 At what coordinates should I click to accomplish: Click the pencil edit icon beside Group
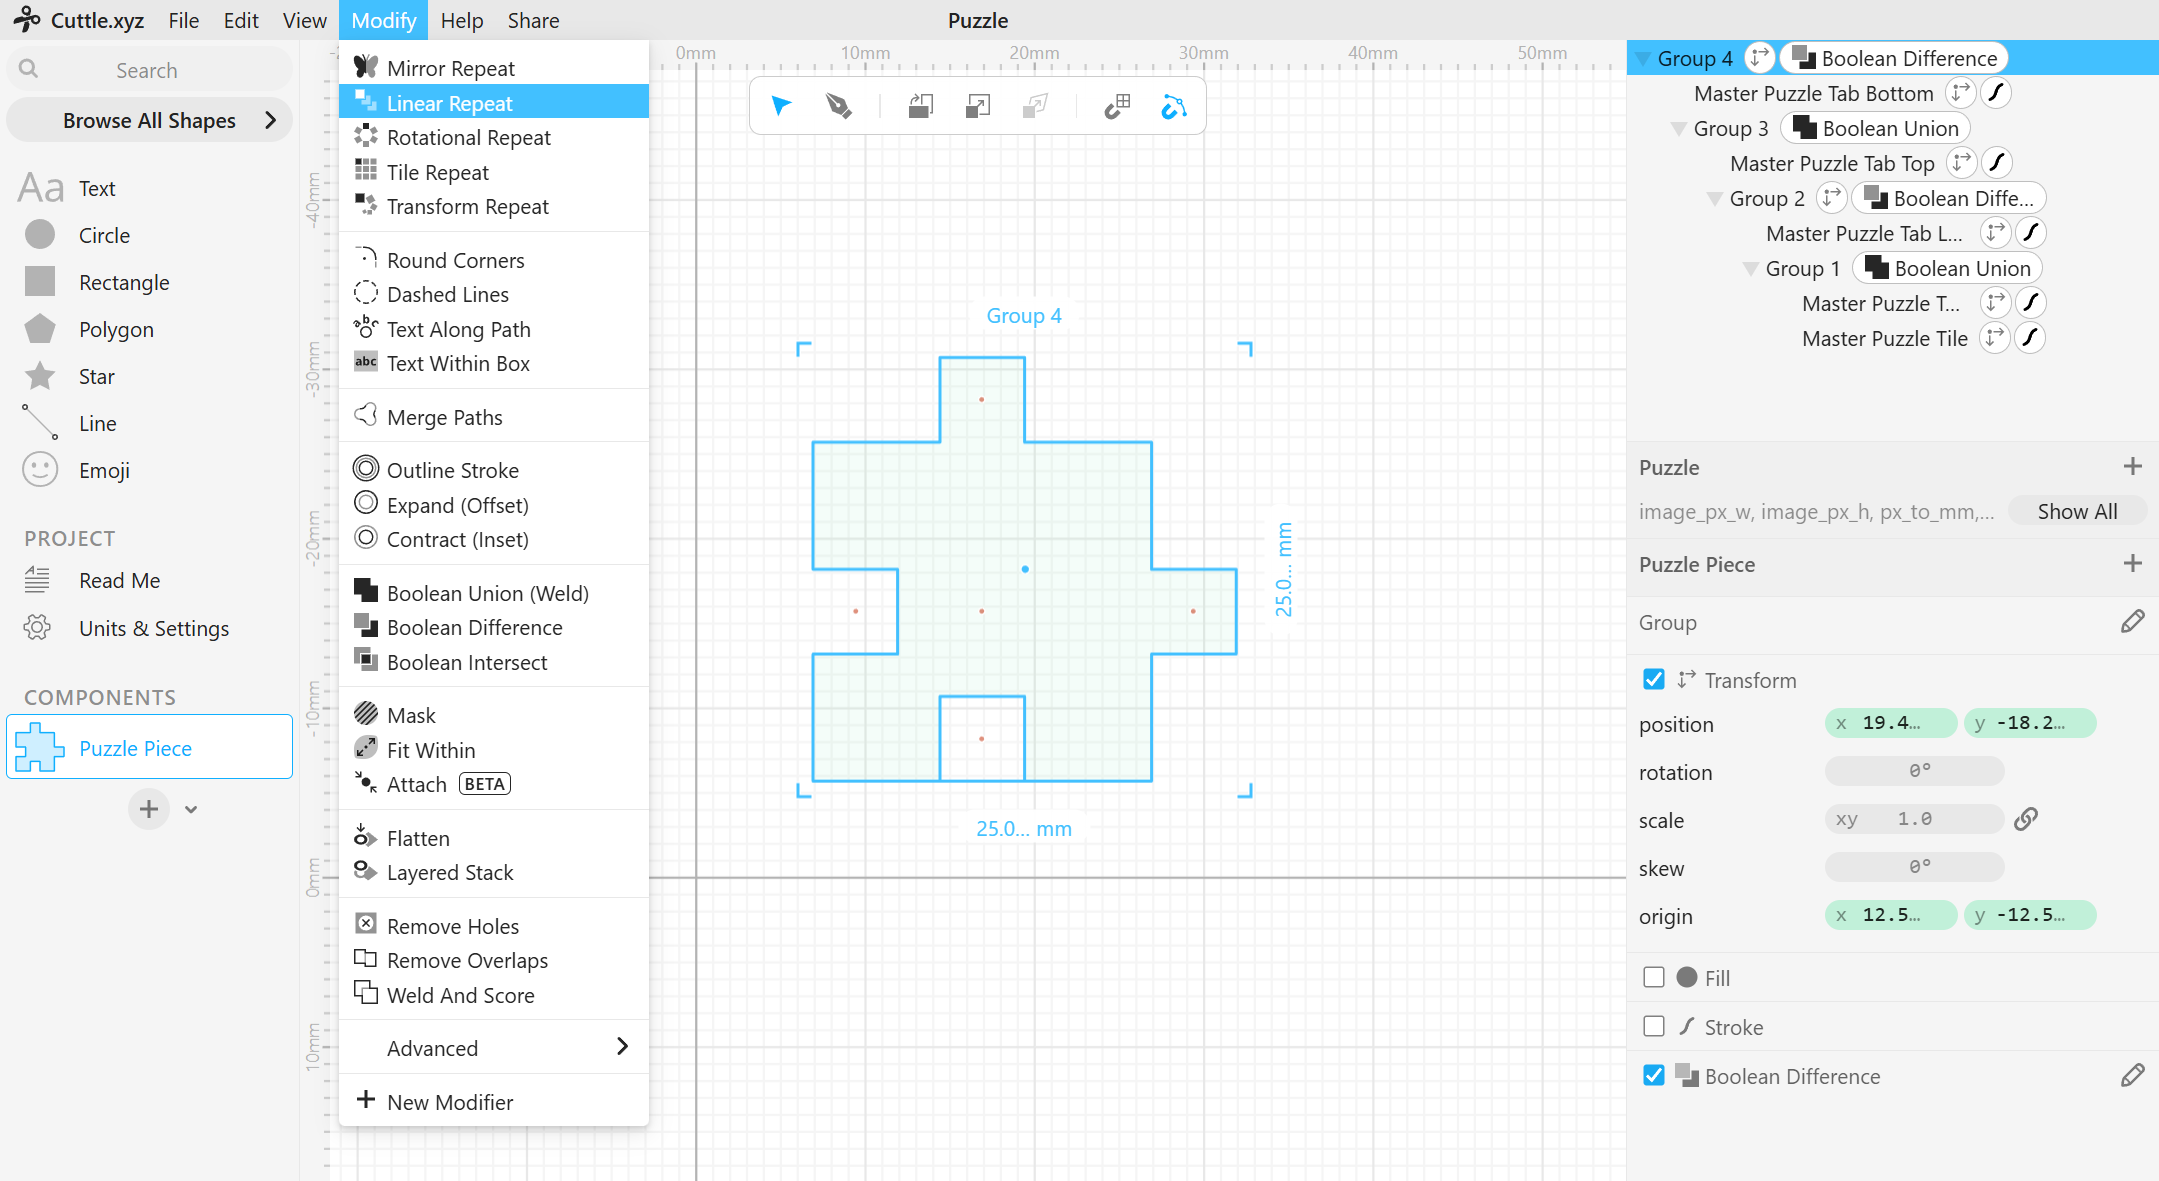[x=2132, y=622]
